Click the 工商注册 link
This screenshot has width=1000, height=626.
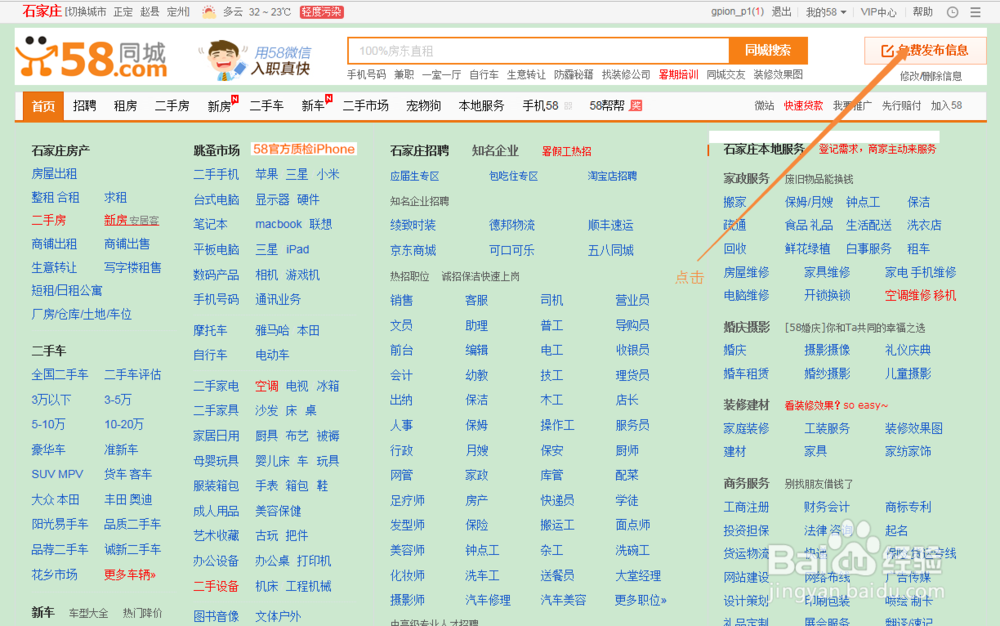(746, 507)
